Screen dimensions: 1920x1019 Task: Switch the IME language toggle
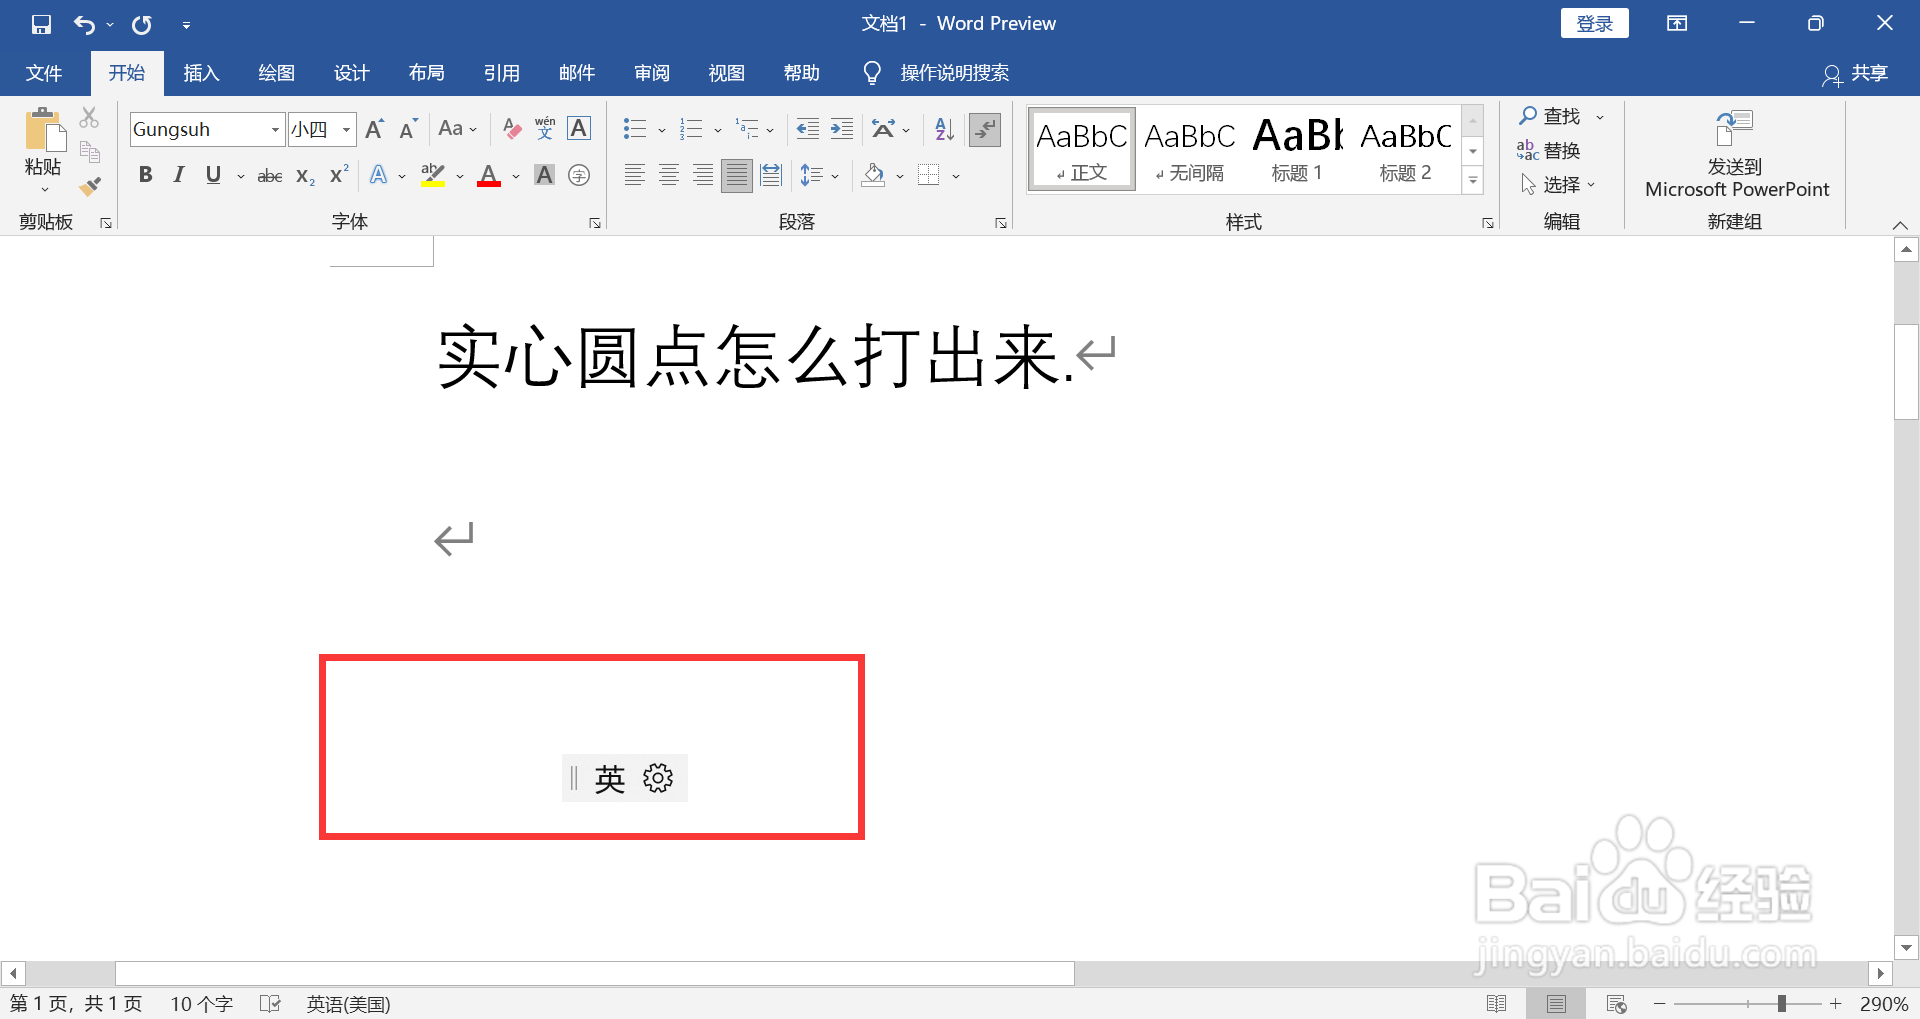click(610, 778)
